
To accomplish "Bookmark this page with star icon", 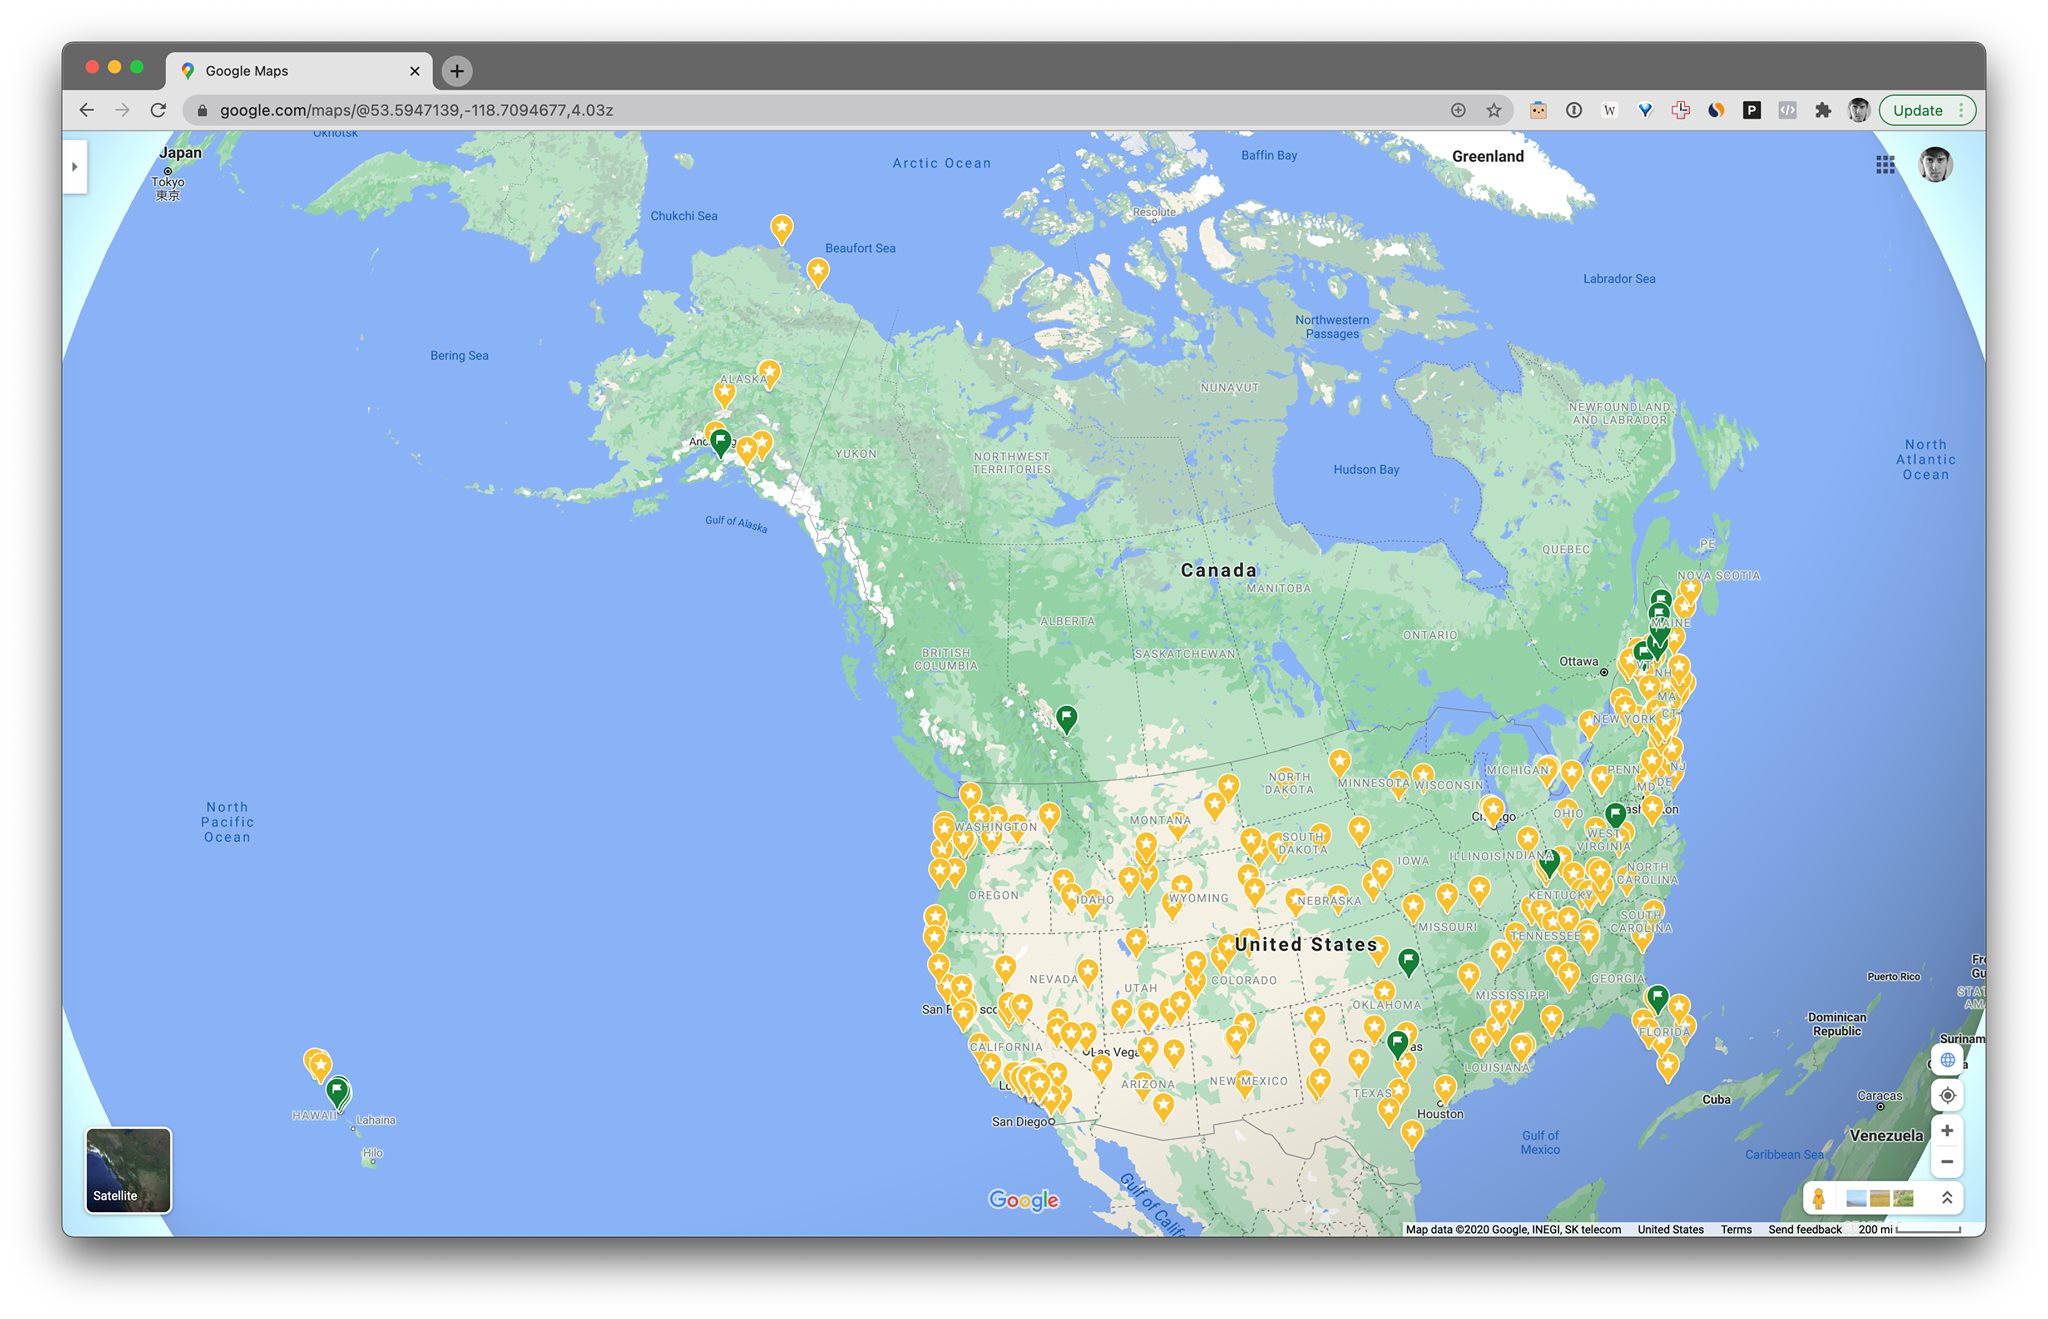I will pyautogui.click(x=1494, y=110).
